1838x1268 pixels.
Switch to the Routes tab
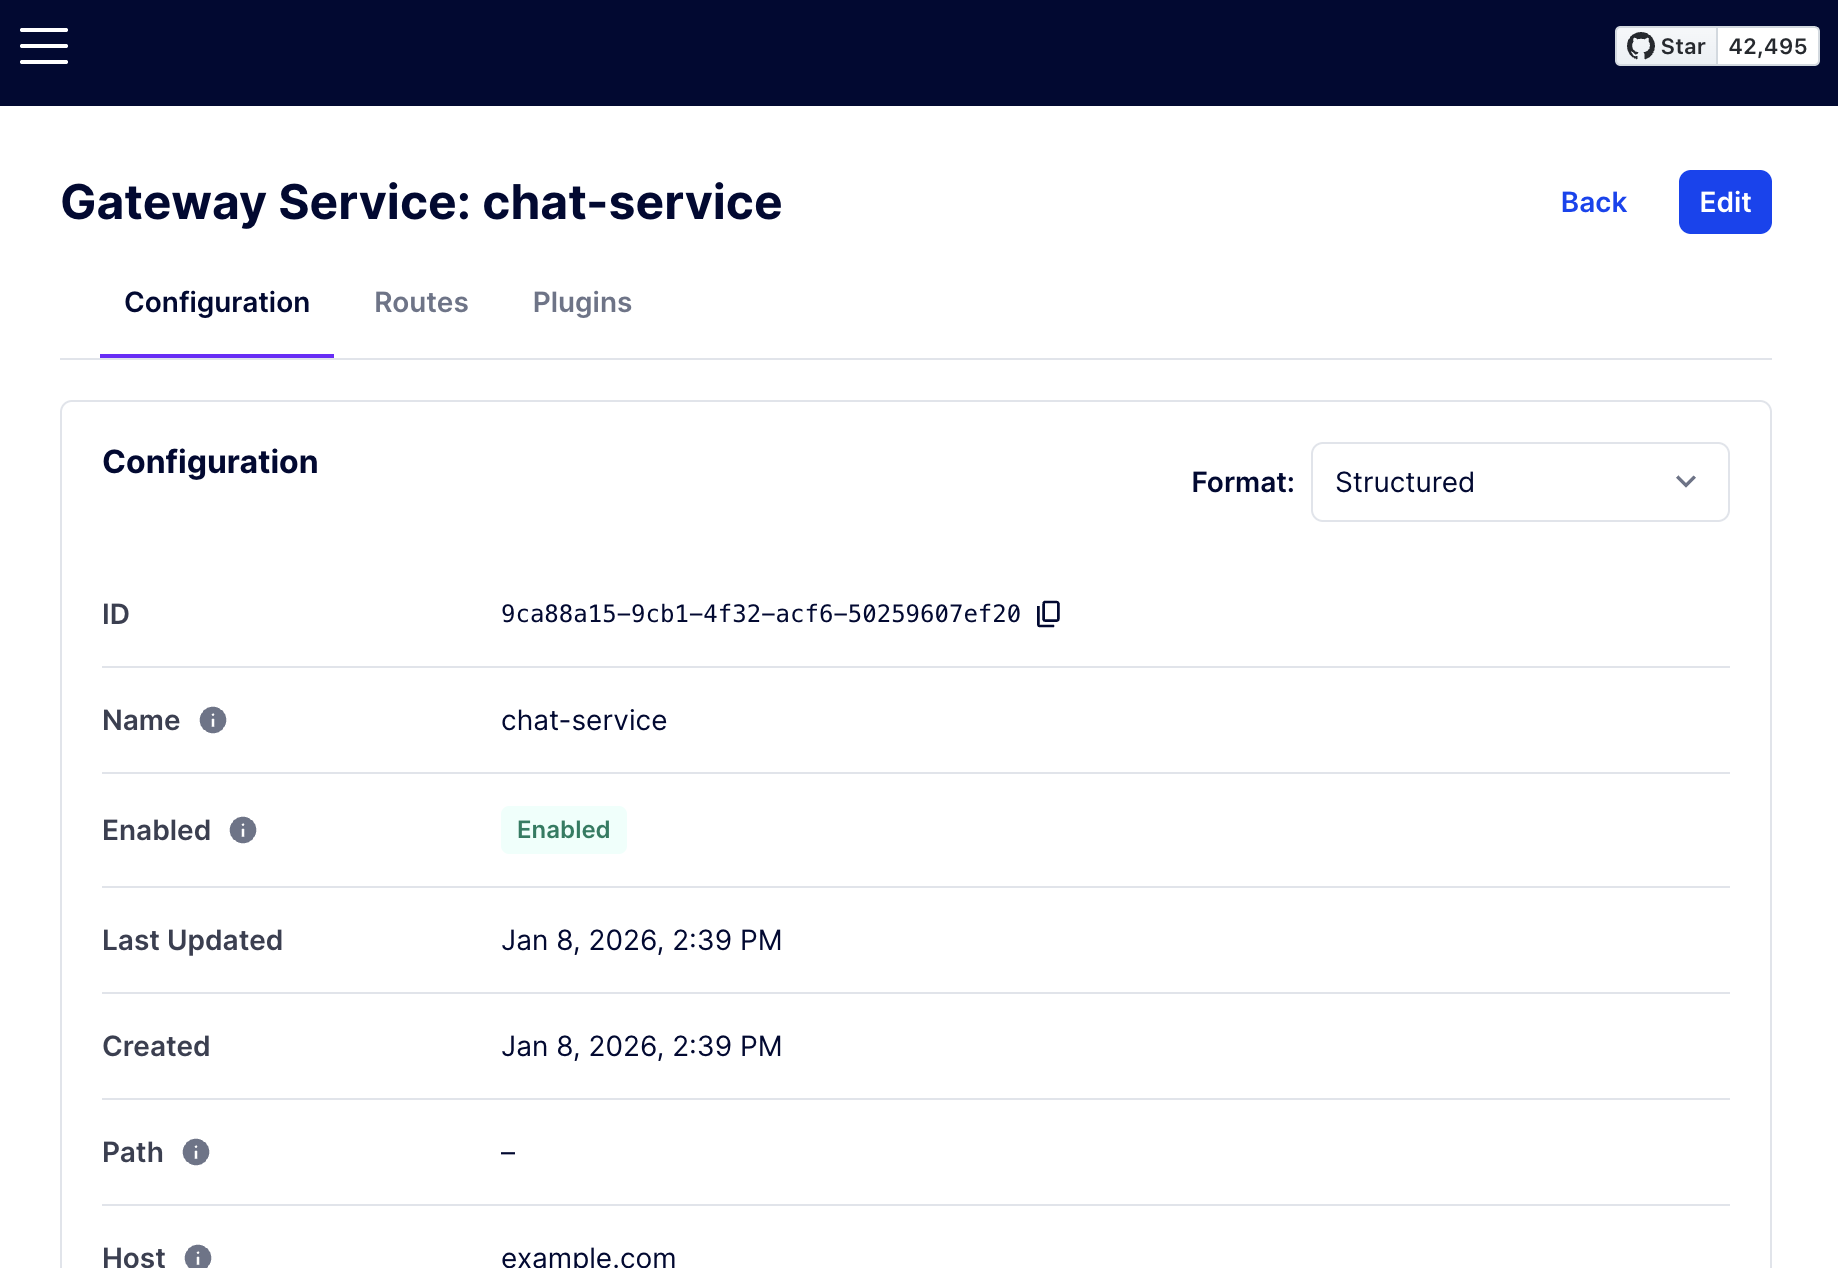pyautogui.click(x=421, y=302)
